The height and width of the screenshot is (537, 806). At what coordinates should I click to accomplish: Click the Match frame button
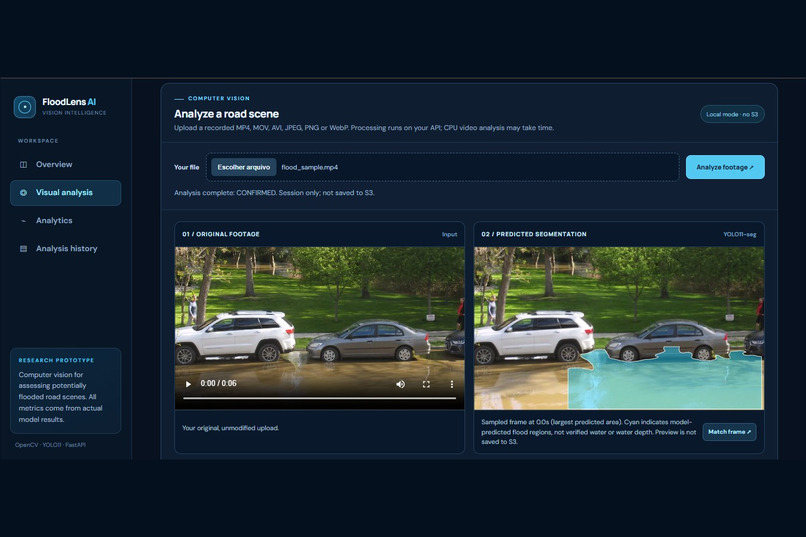tap(729, 432)
